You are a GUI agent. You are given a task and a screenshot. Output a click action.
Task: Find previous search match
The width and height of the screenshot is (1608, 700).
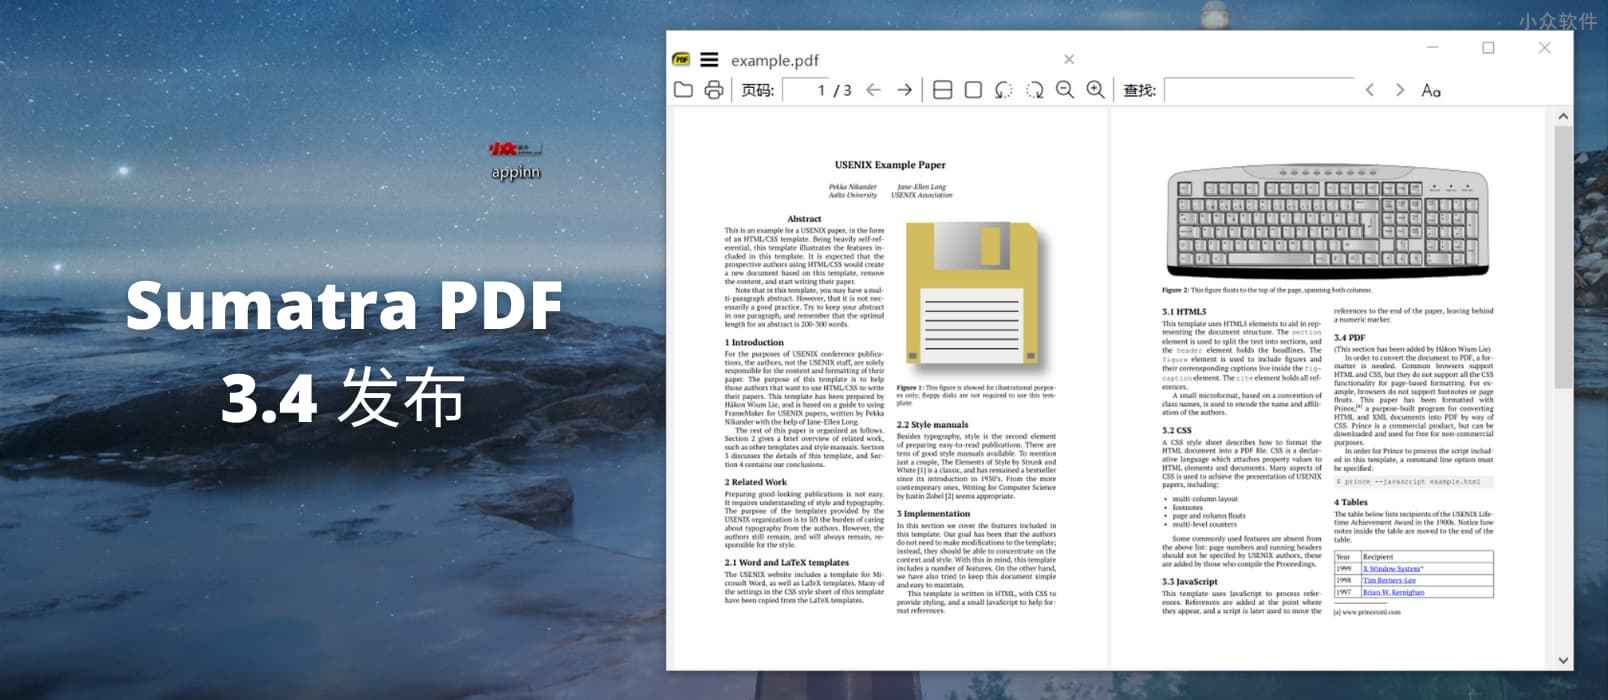[1370, 90]
